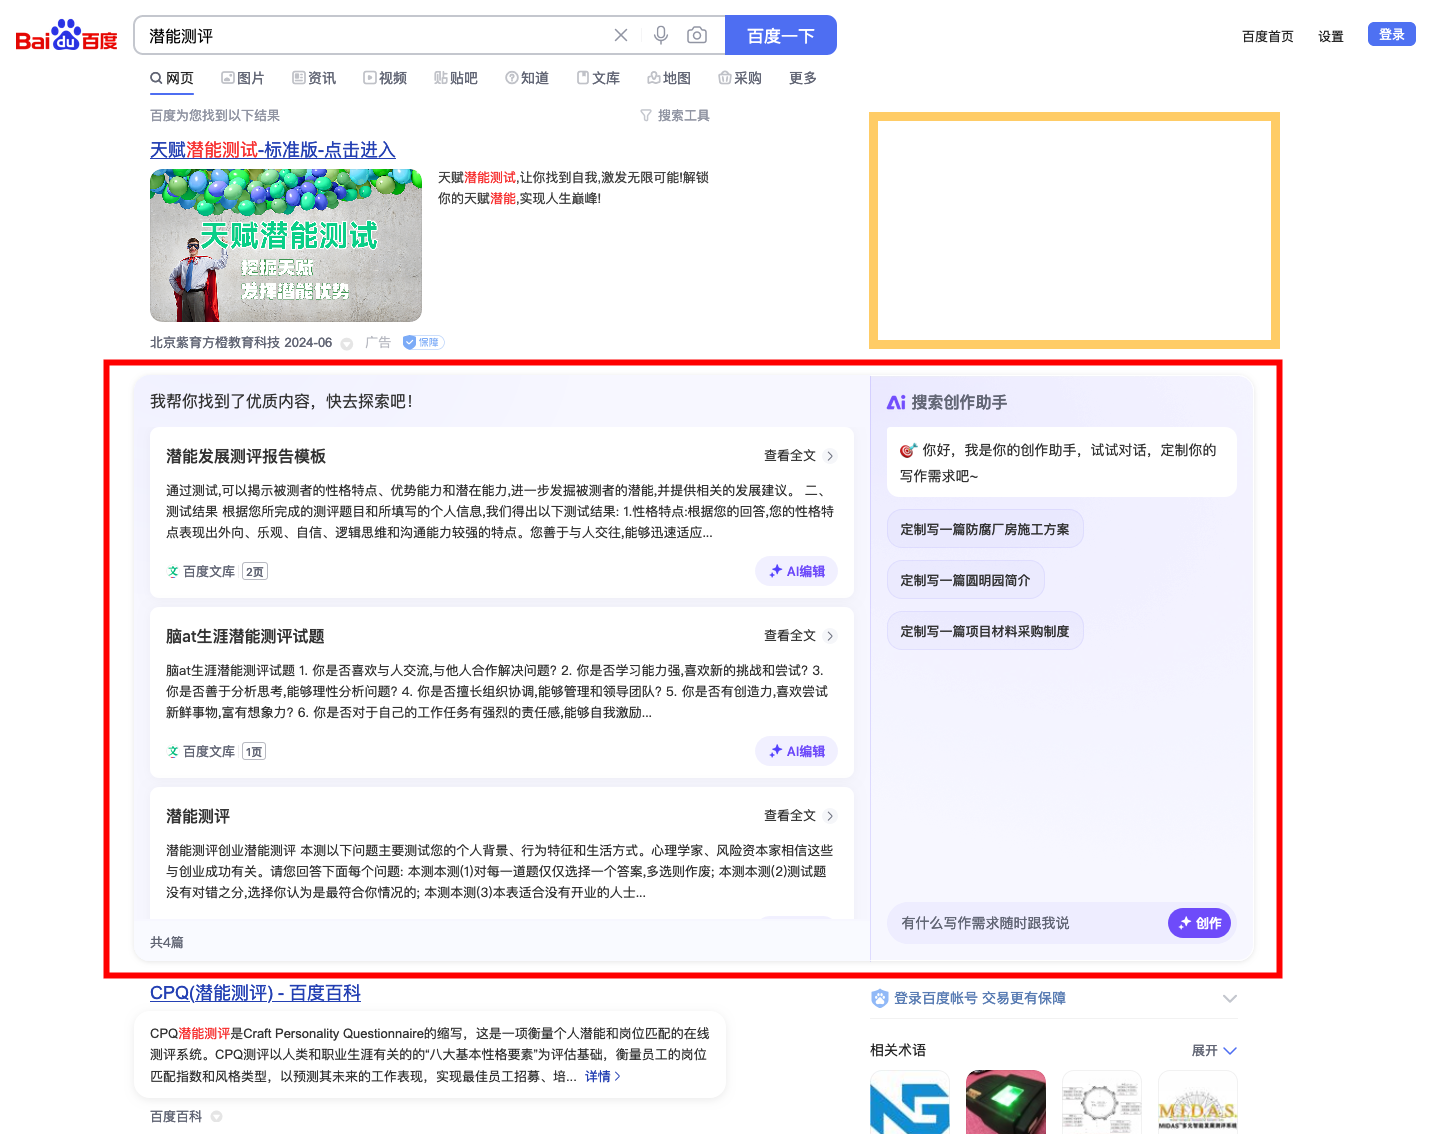
Task: Switch to the 贴吧 tab
Action: 456,78
